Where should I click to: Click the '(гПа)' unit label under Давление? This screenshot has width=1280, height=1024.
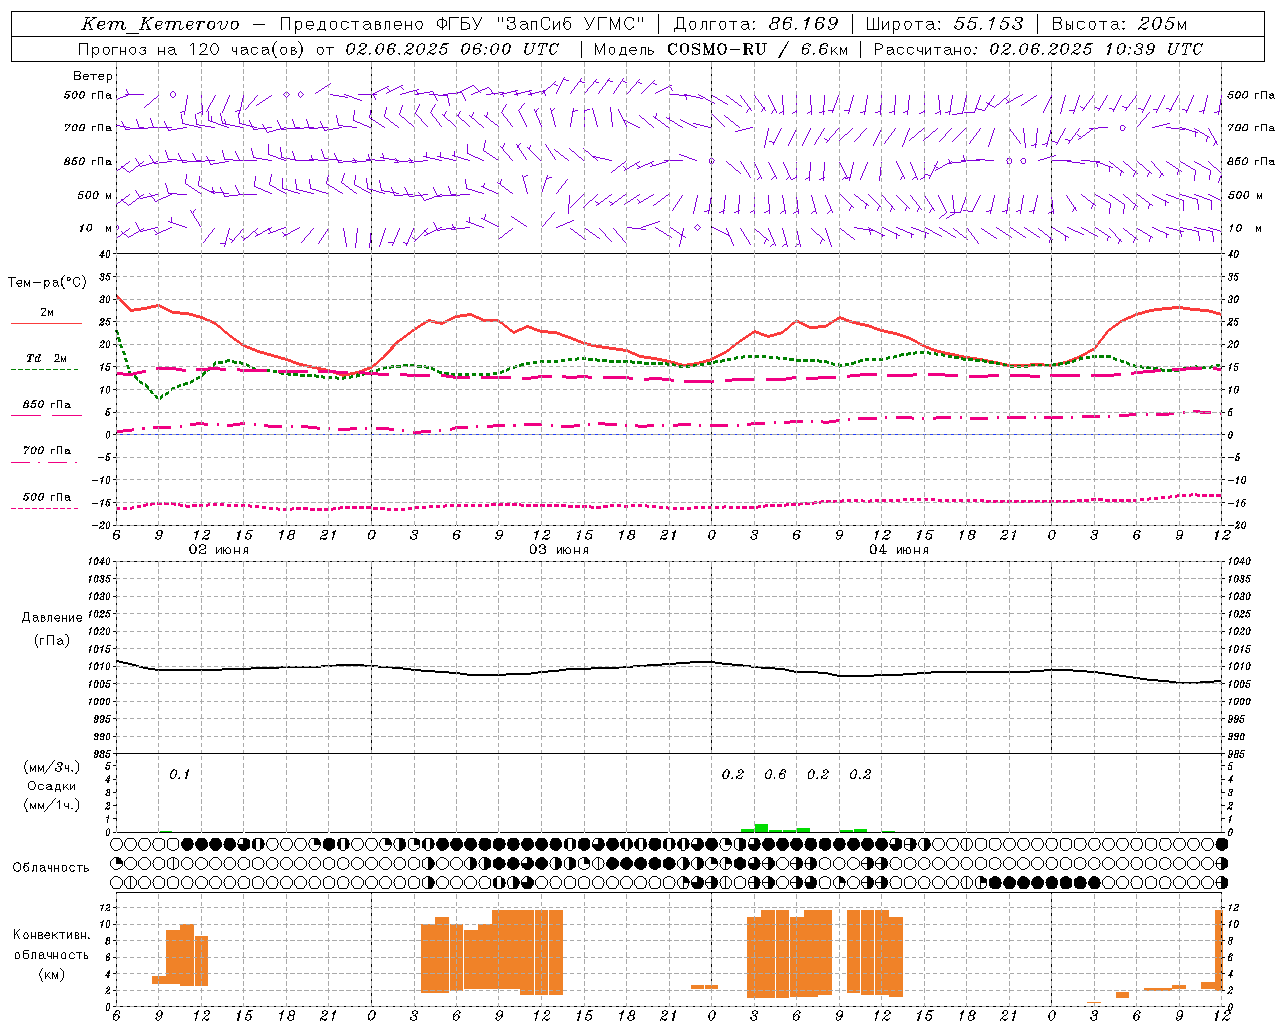[x=52, y=641]
